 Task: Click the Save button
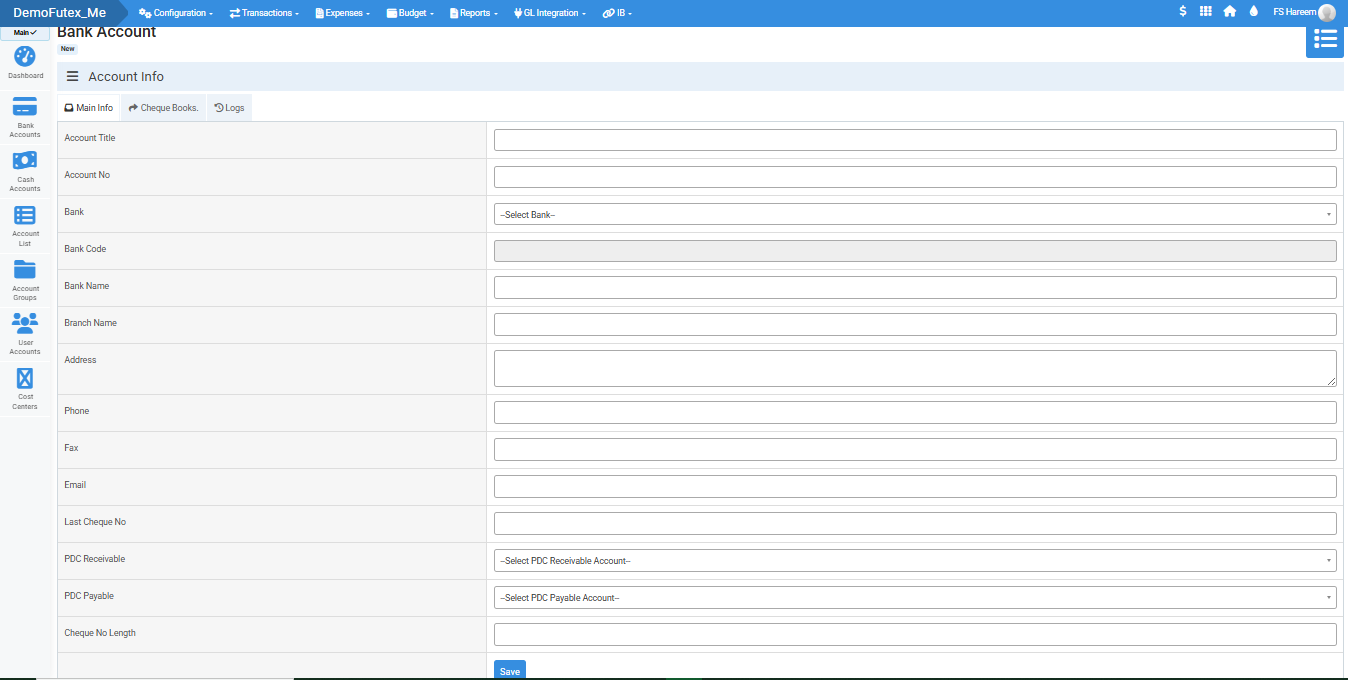pos(509,671)
